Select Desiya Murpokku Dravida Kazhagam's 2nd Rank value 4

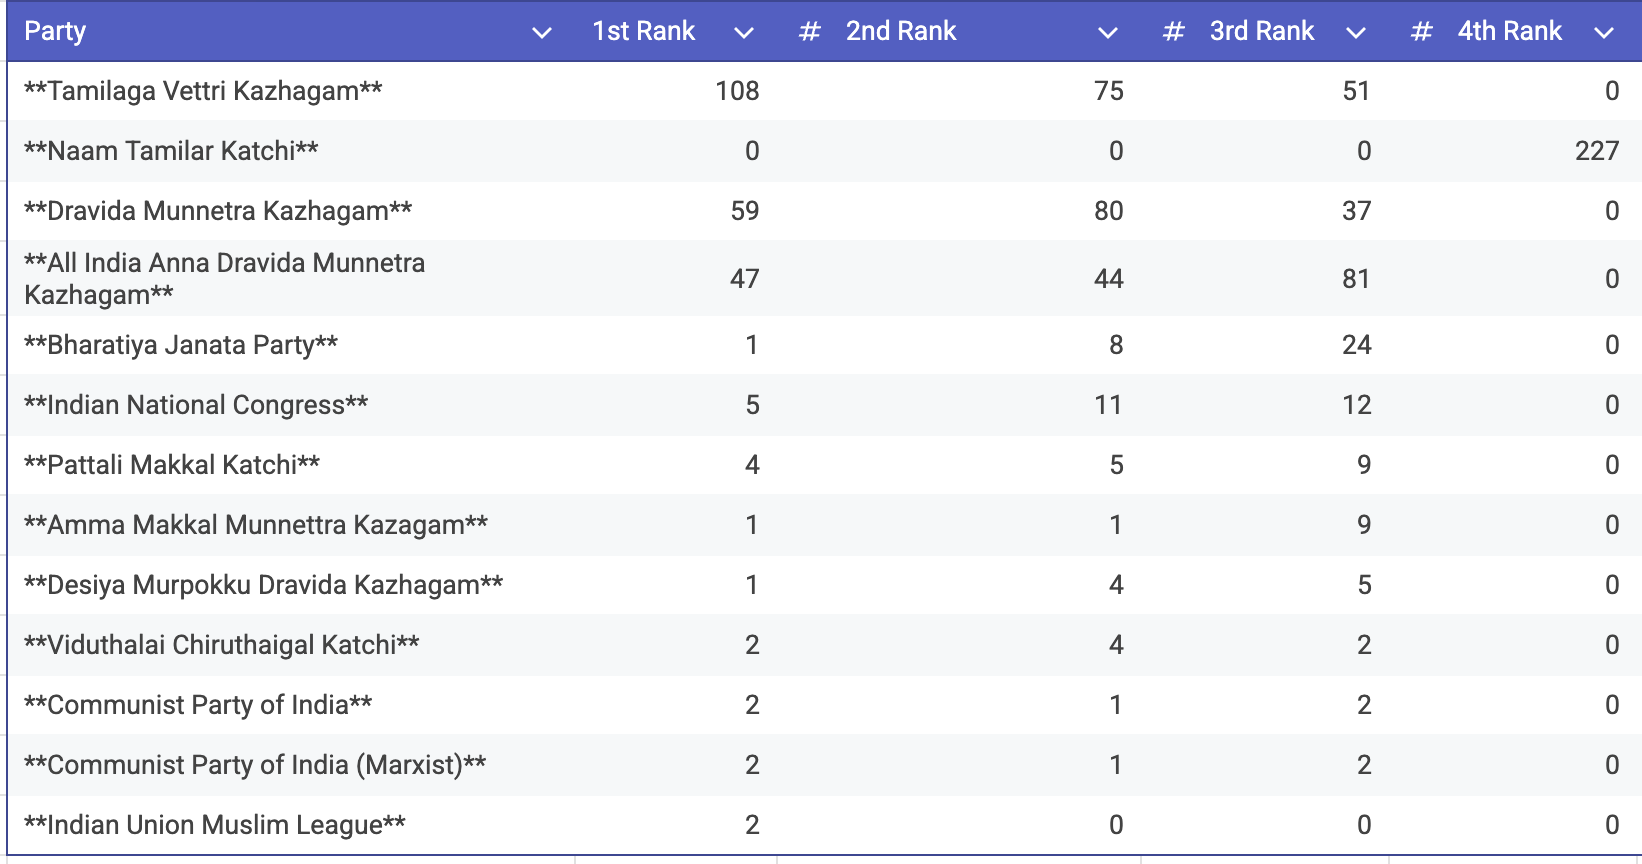1117,585
